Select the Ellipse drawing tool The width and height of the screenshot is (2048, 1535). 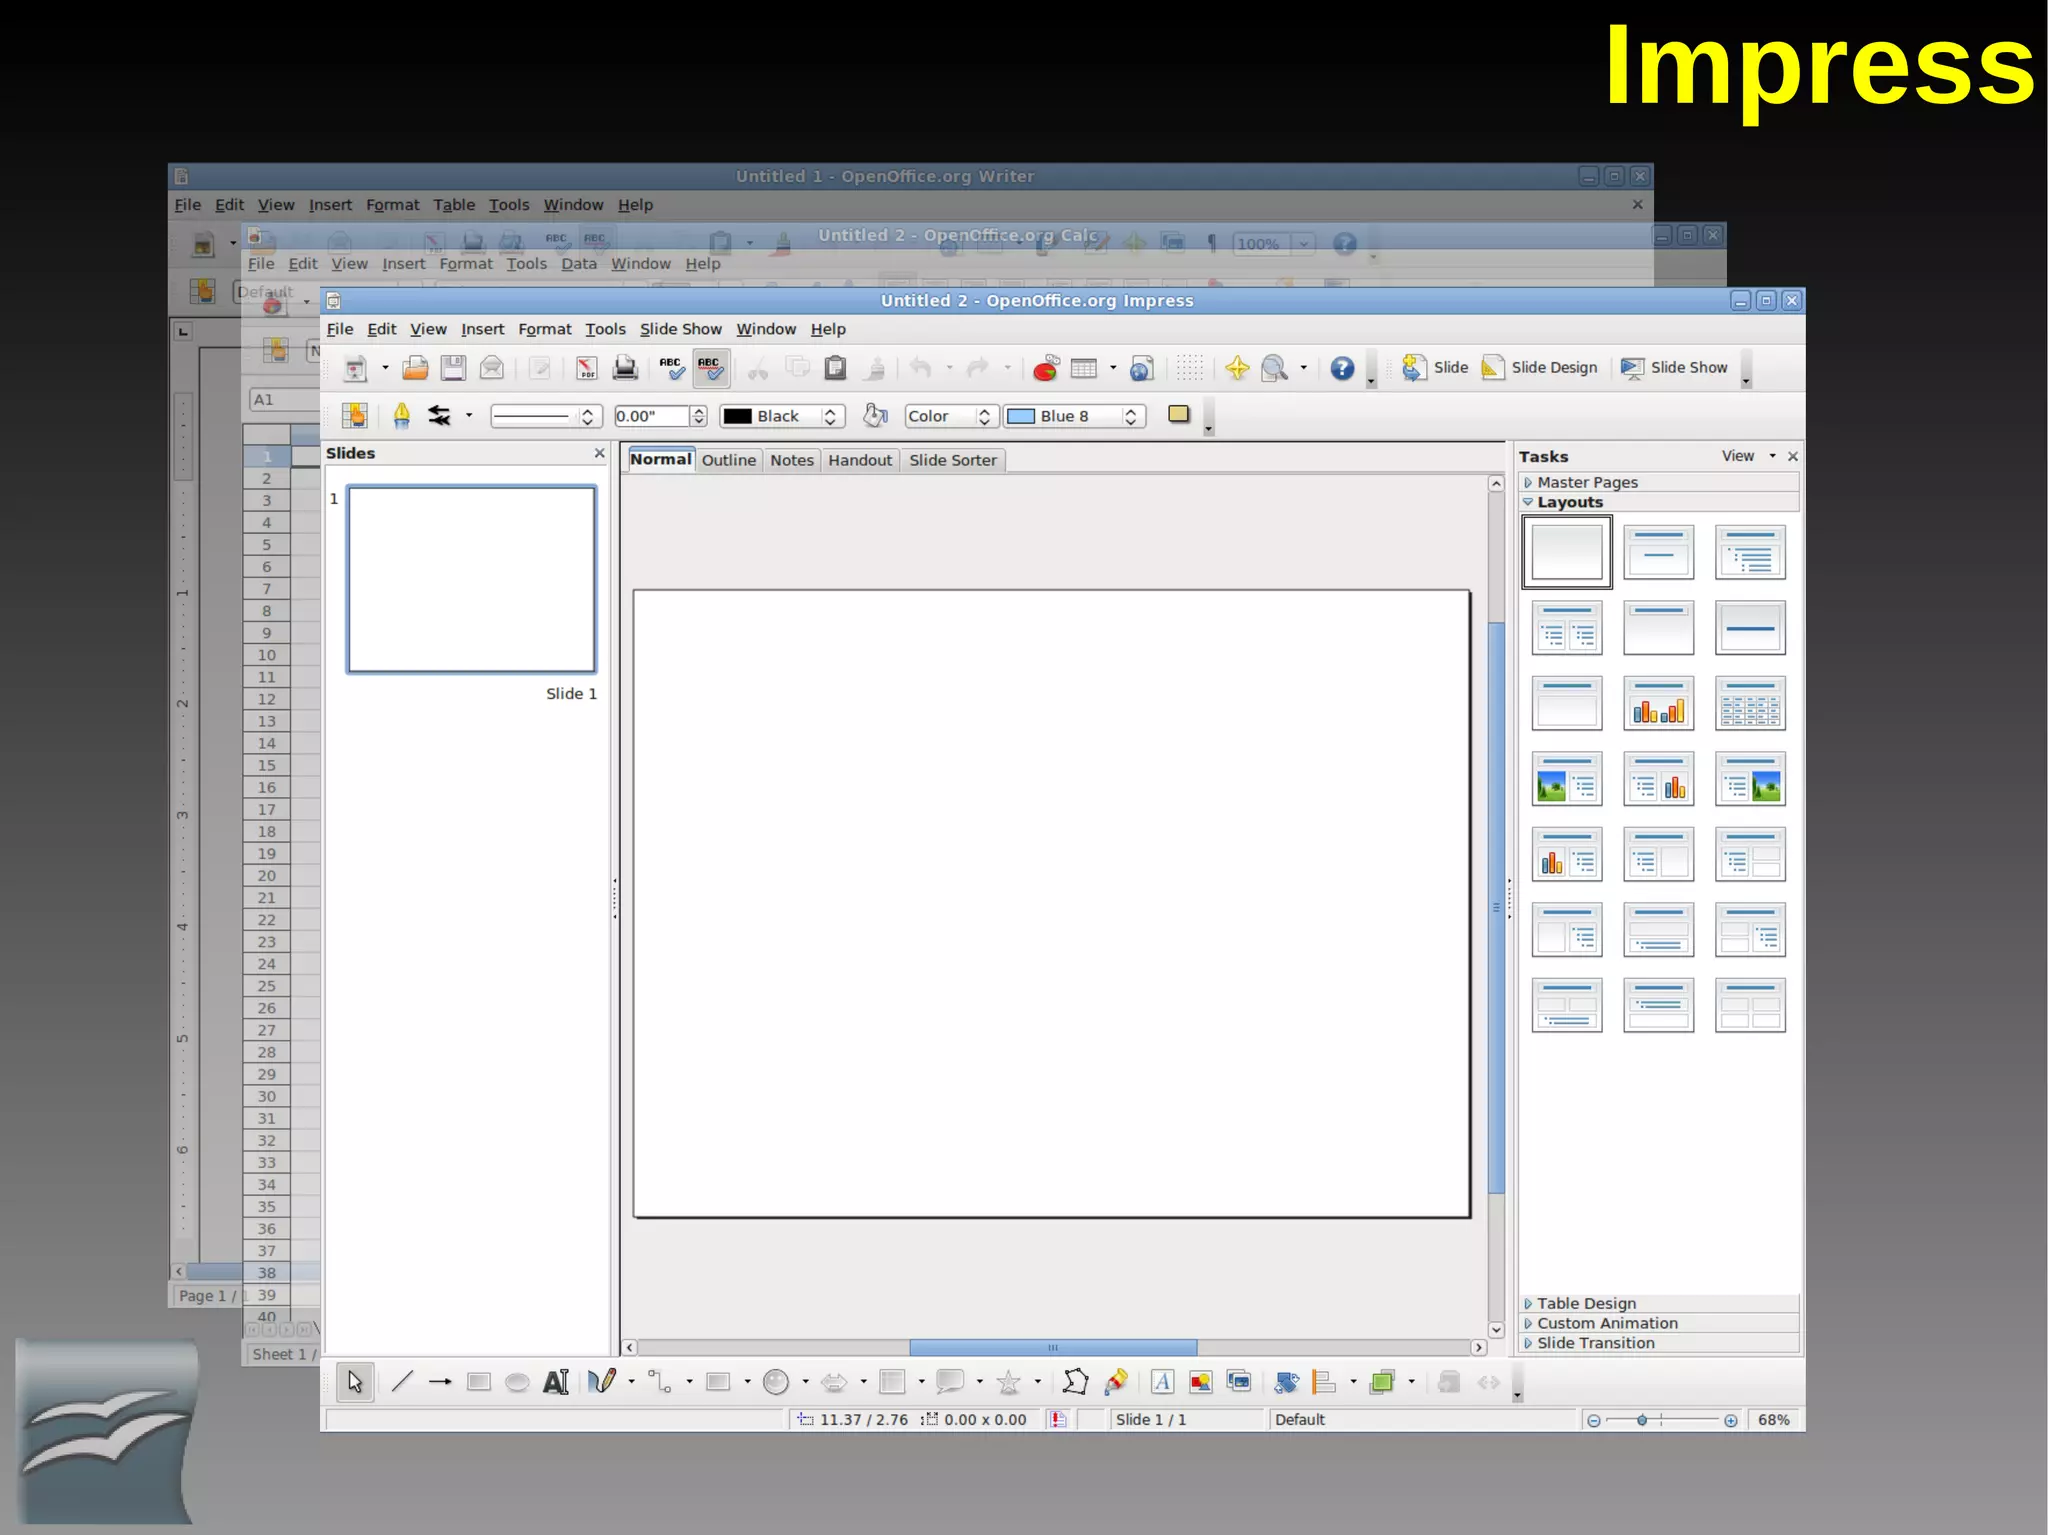click(517, 1382)
